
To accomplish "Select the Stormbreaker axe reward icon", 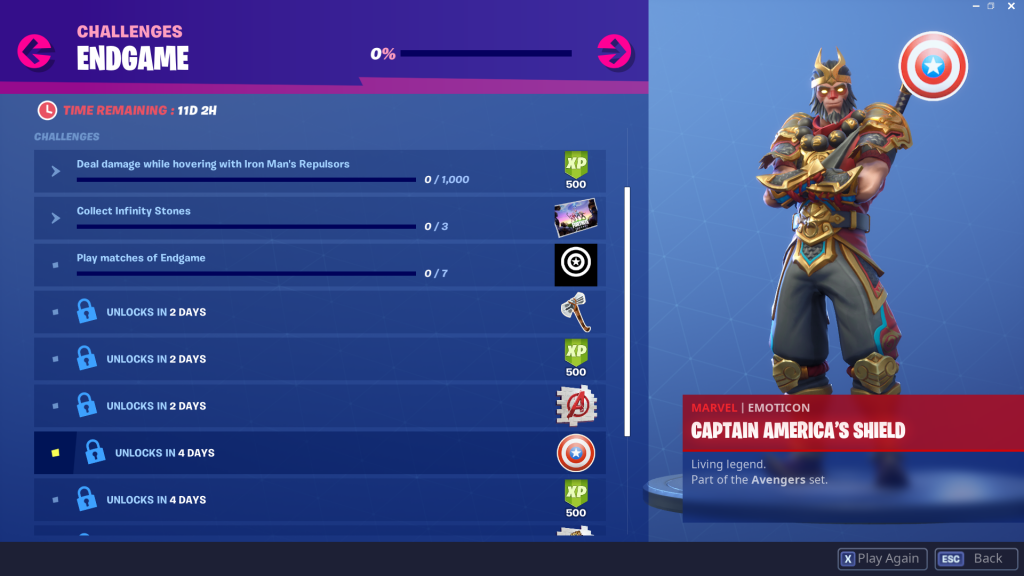I will (x=575, y=312).
